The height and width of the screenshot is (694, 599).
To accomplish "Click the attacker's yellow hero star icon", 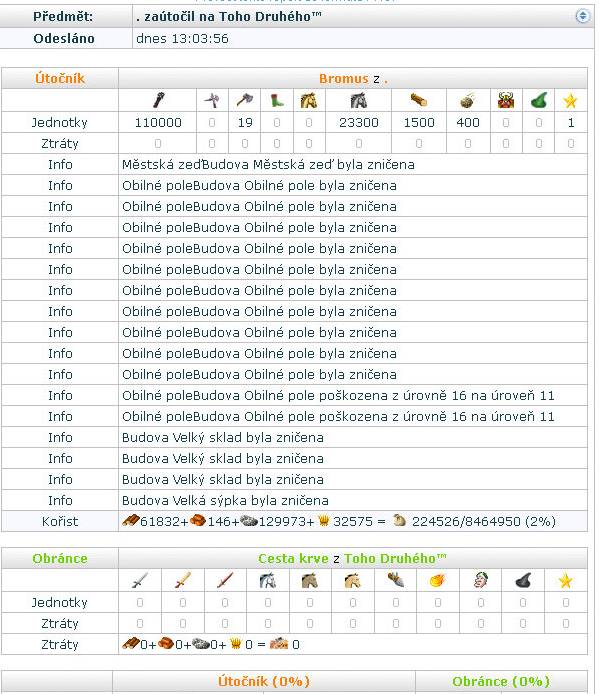I will [x=570, y=101].
